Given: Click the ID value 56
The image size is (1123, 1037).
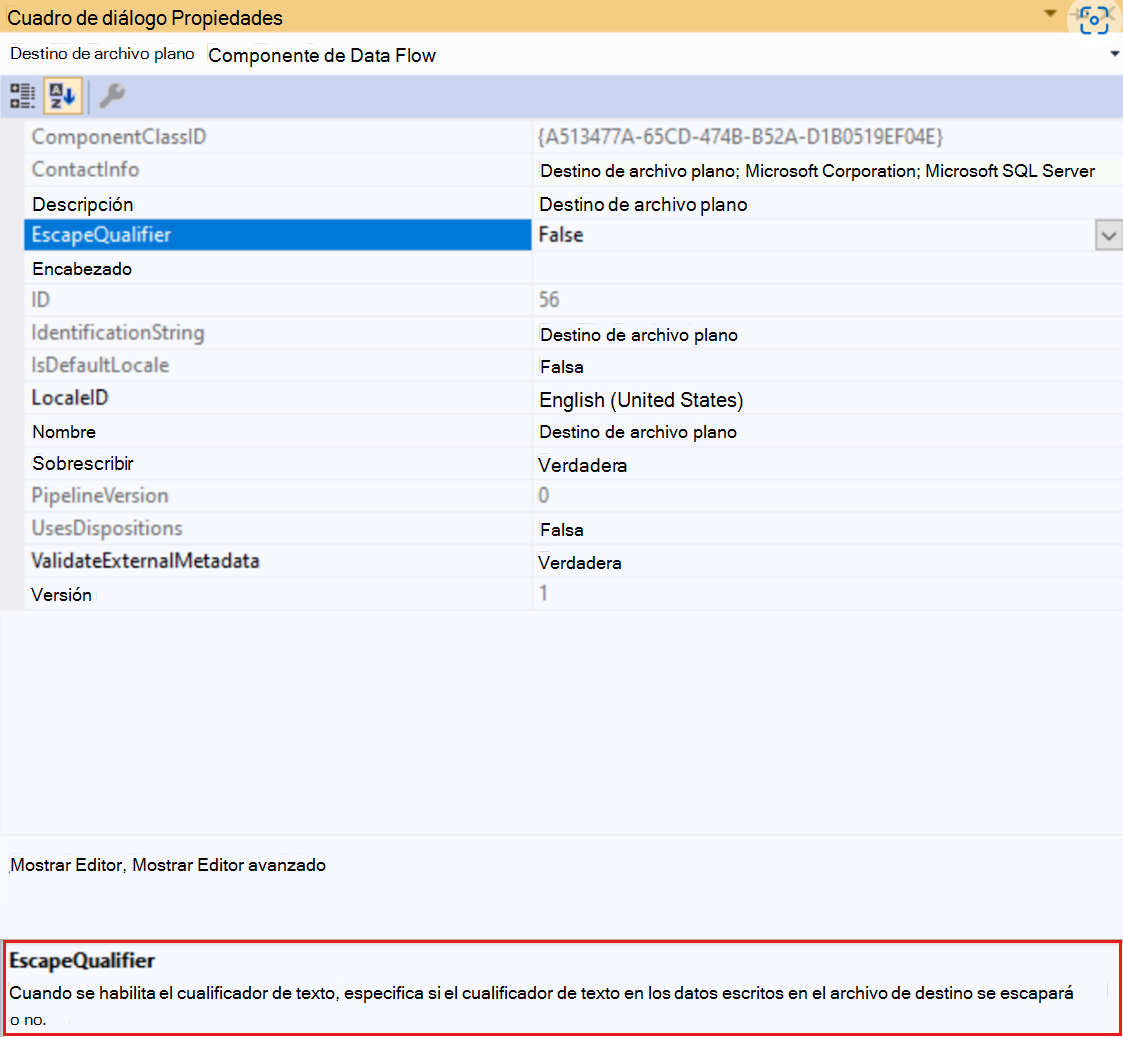Looking at the screenshot, I should tap(549, 299).
